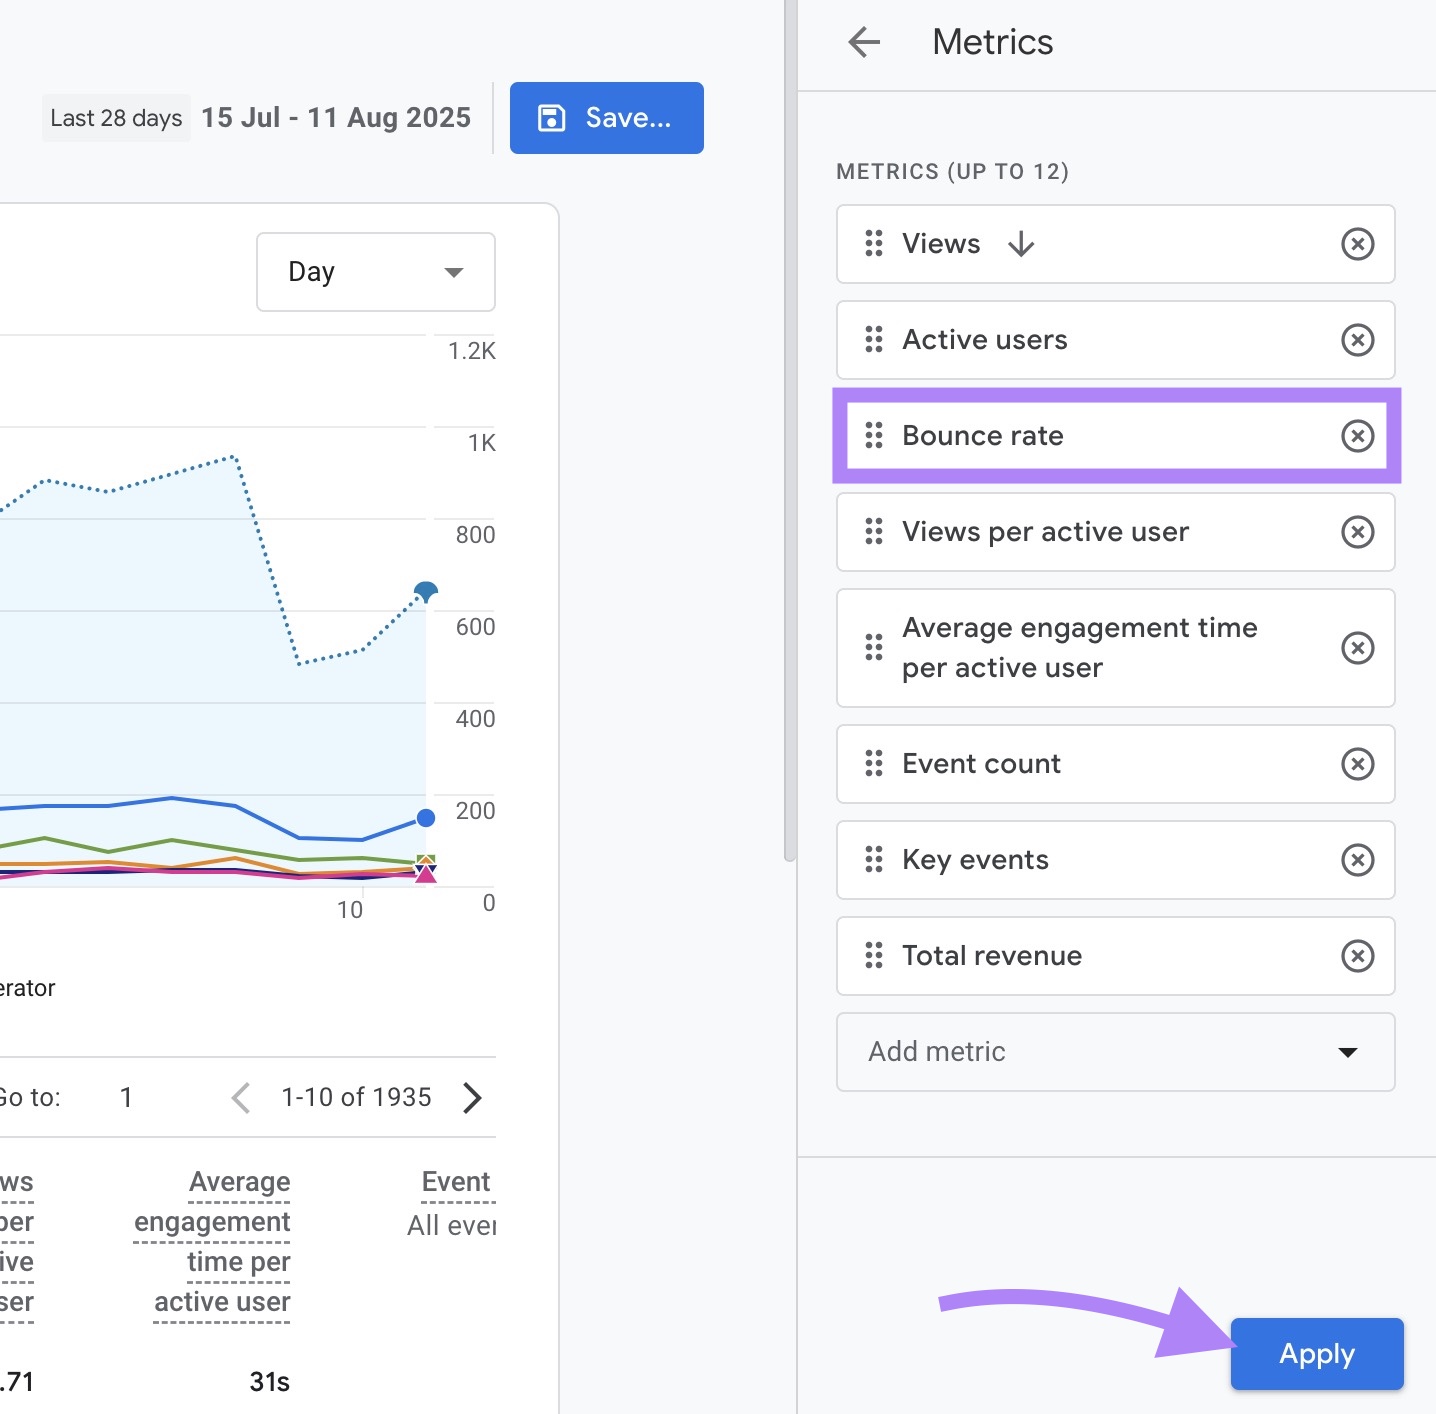Remove the Views metric
Screen dimensions: 1436x1414
[x=1357, y=244]
